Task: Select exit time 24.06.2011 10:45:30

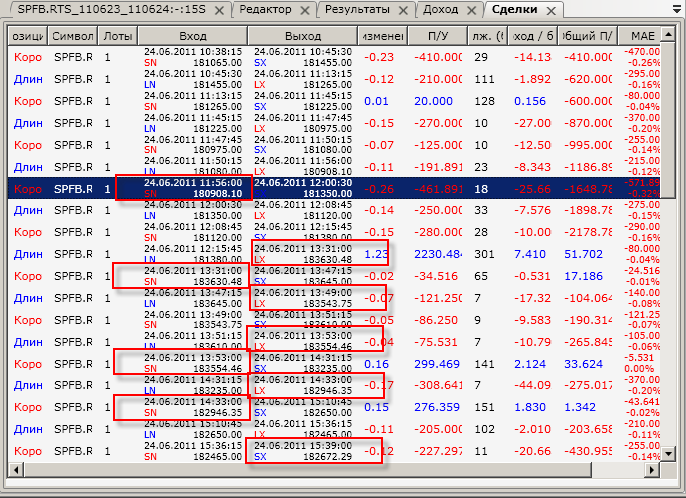Action: tap(303, 52)
